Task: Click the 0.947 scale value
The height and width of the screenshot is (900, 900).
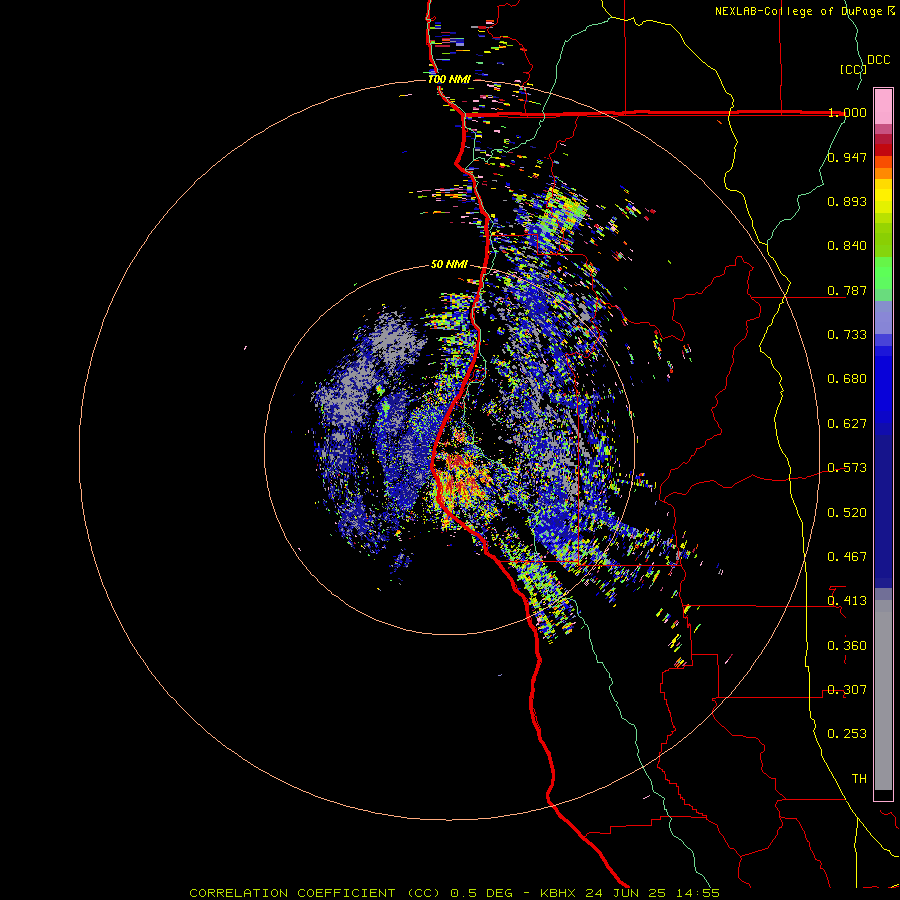Action: (847, 157)
